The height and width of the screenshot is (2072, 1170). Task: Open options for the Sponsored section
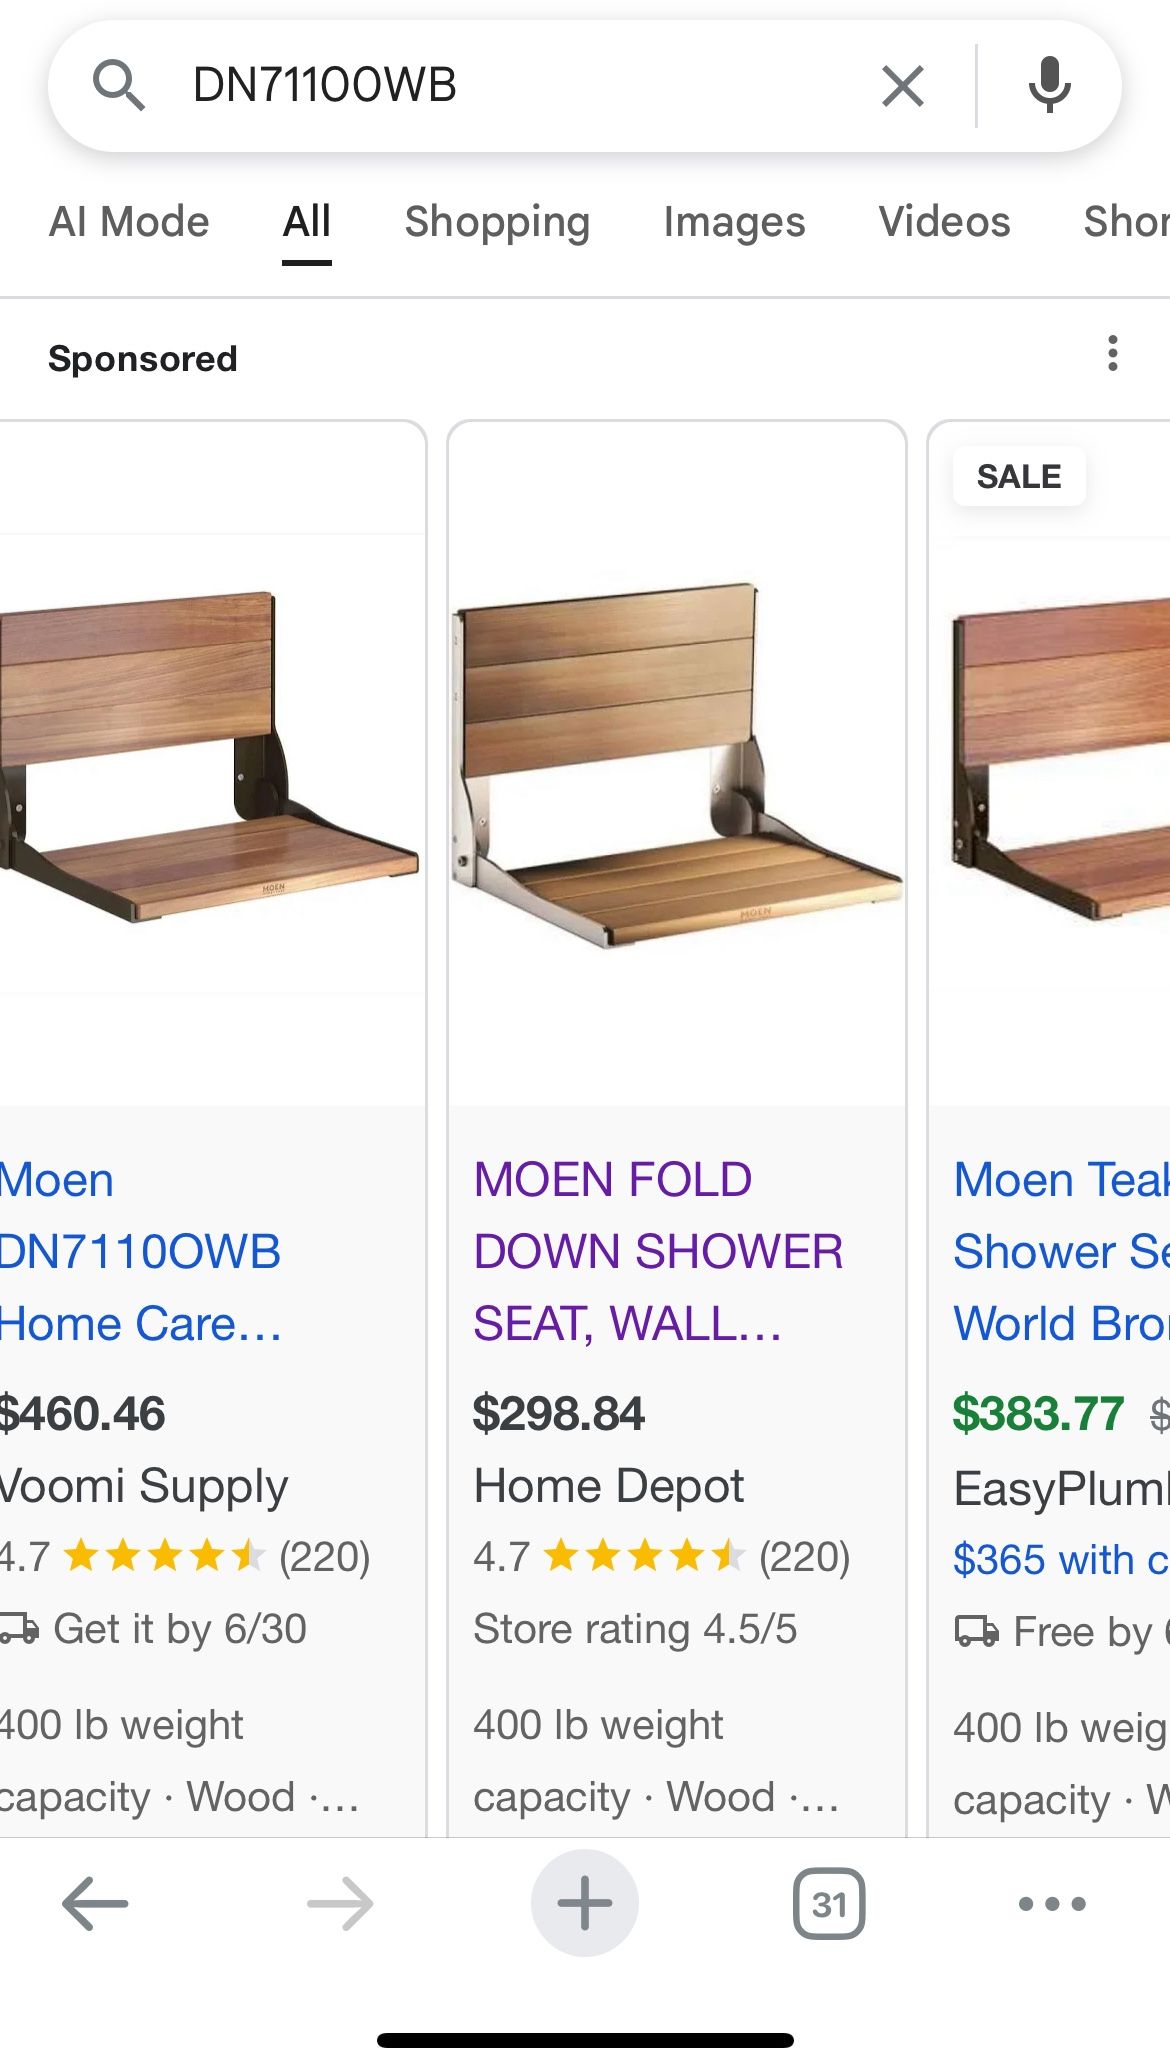[x=1112, y=355]
